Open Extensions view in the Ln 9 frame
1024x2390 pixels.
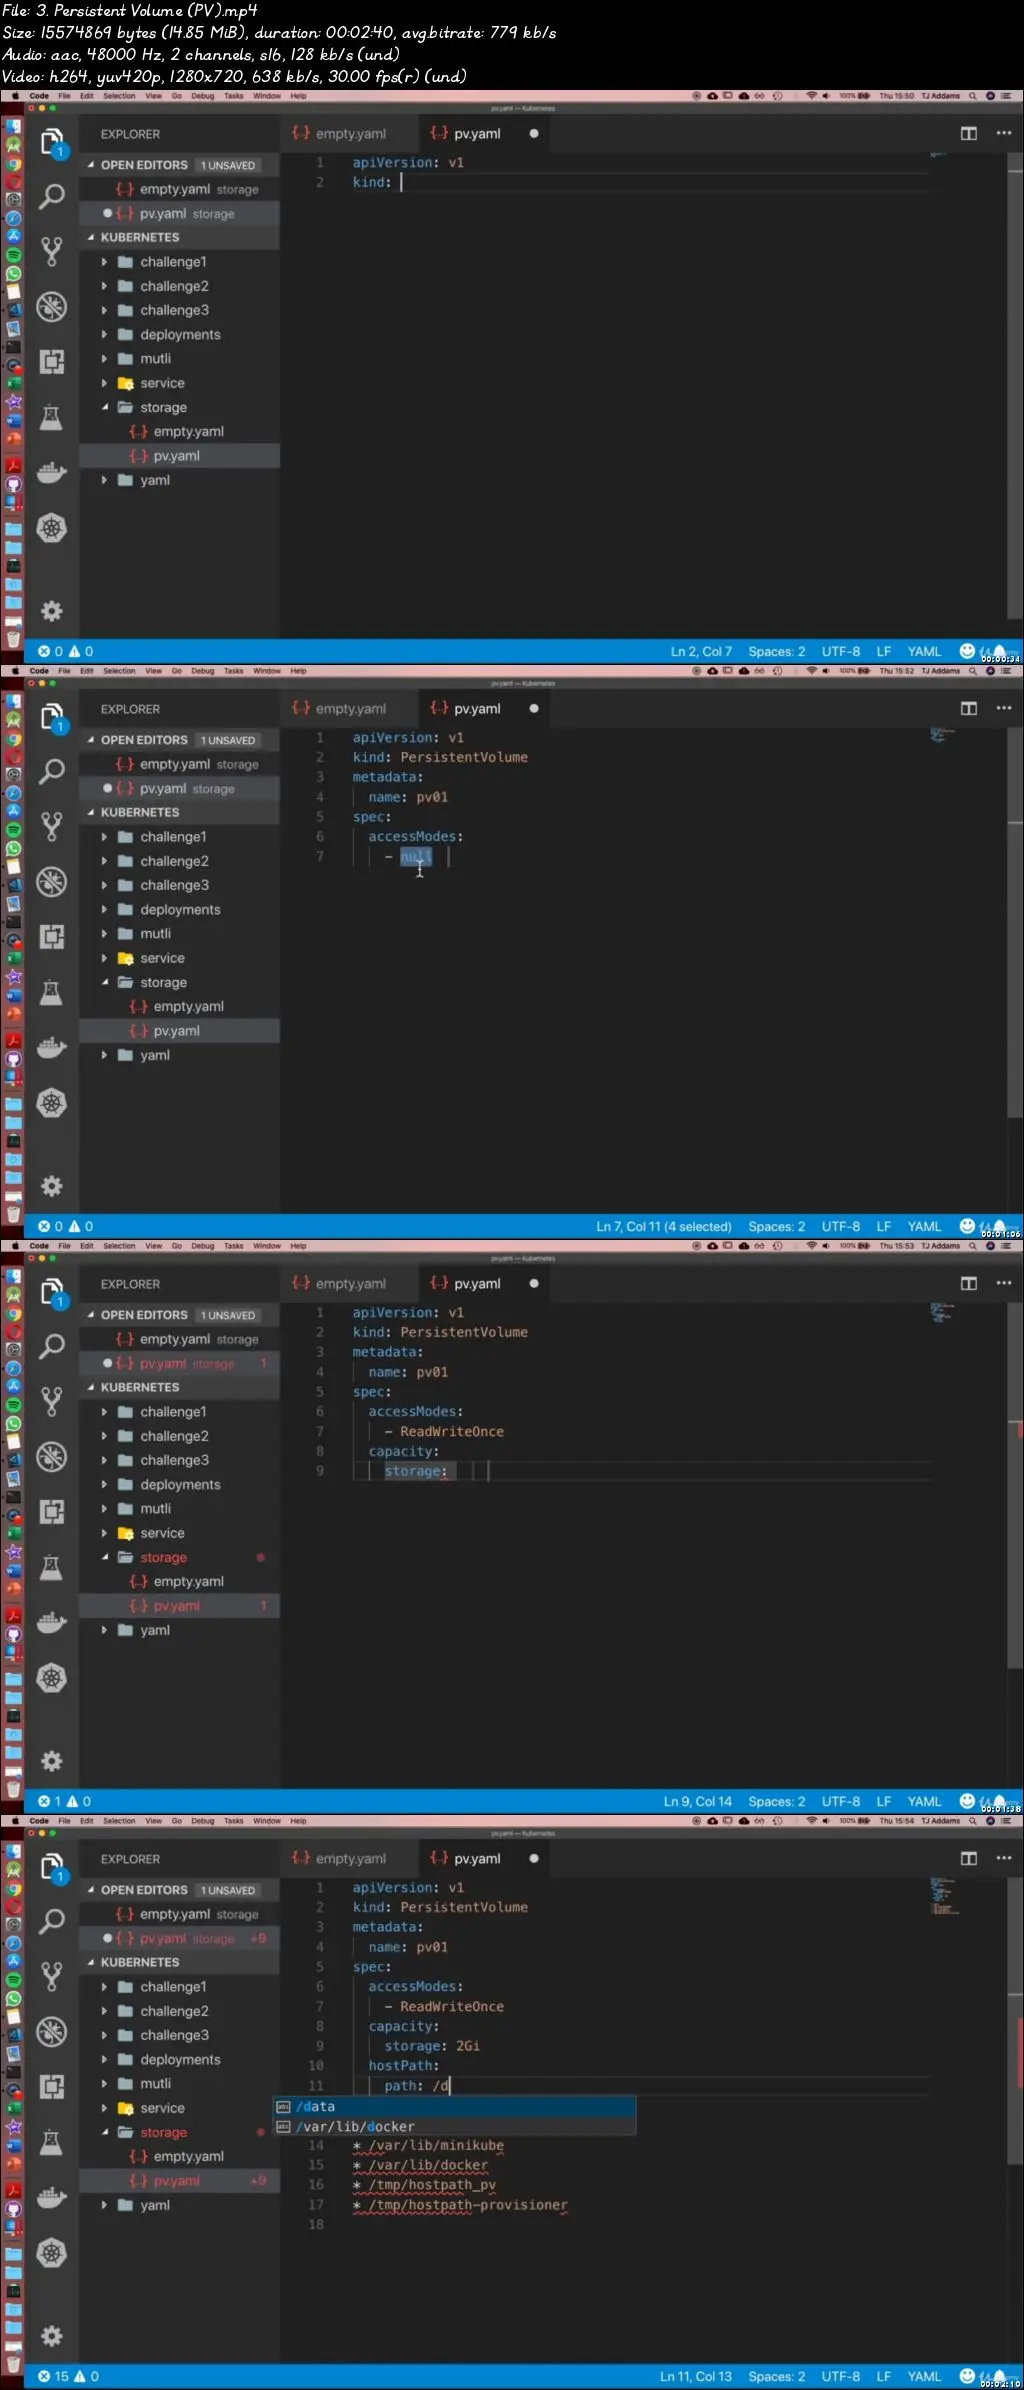[52, 1511]
